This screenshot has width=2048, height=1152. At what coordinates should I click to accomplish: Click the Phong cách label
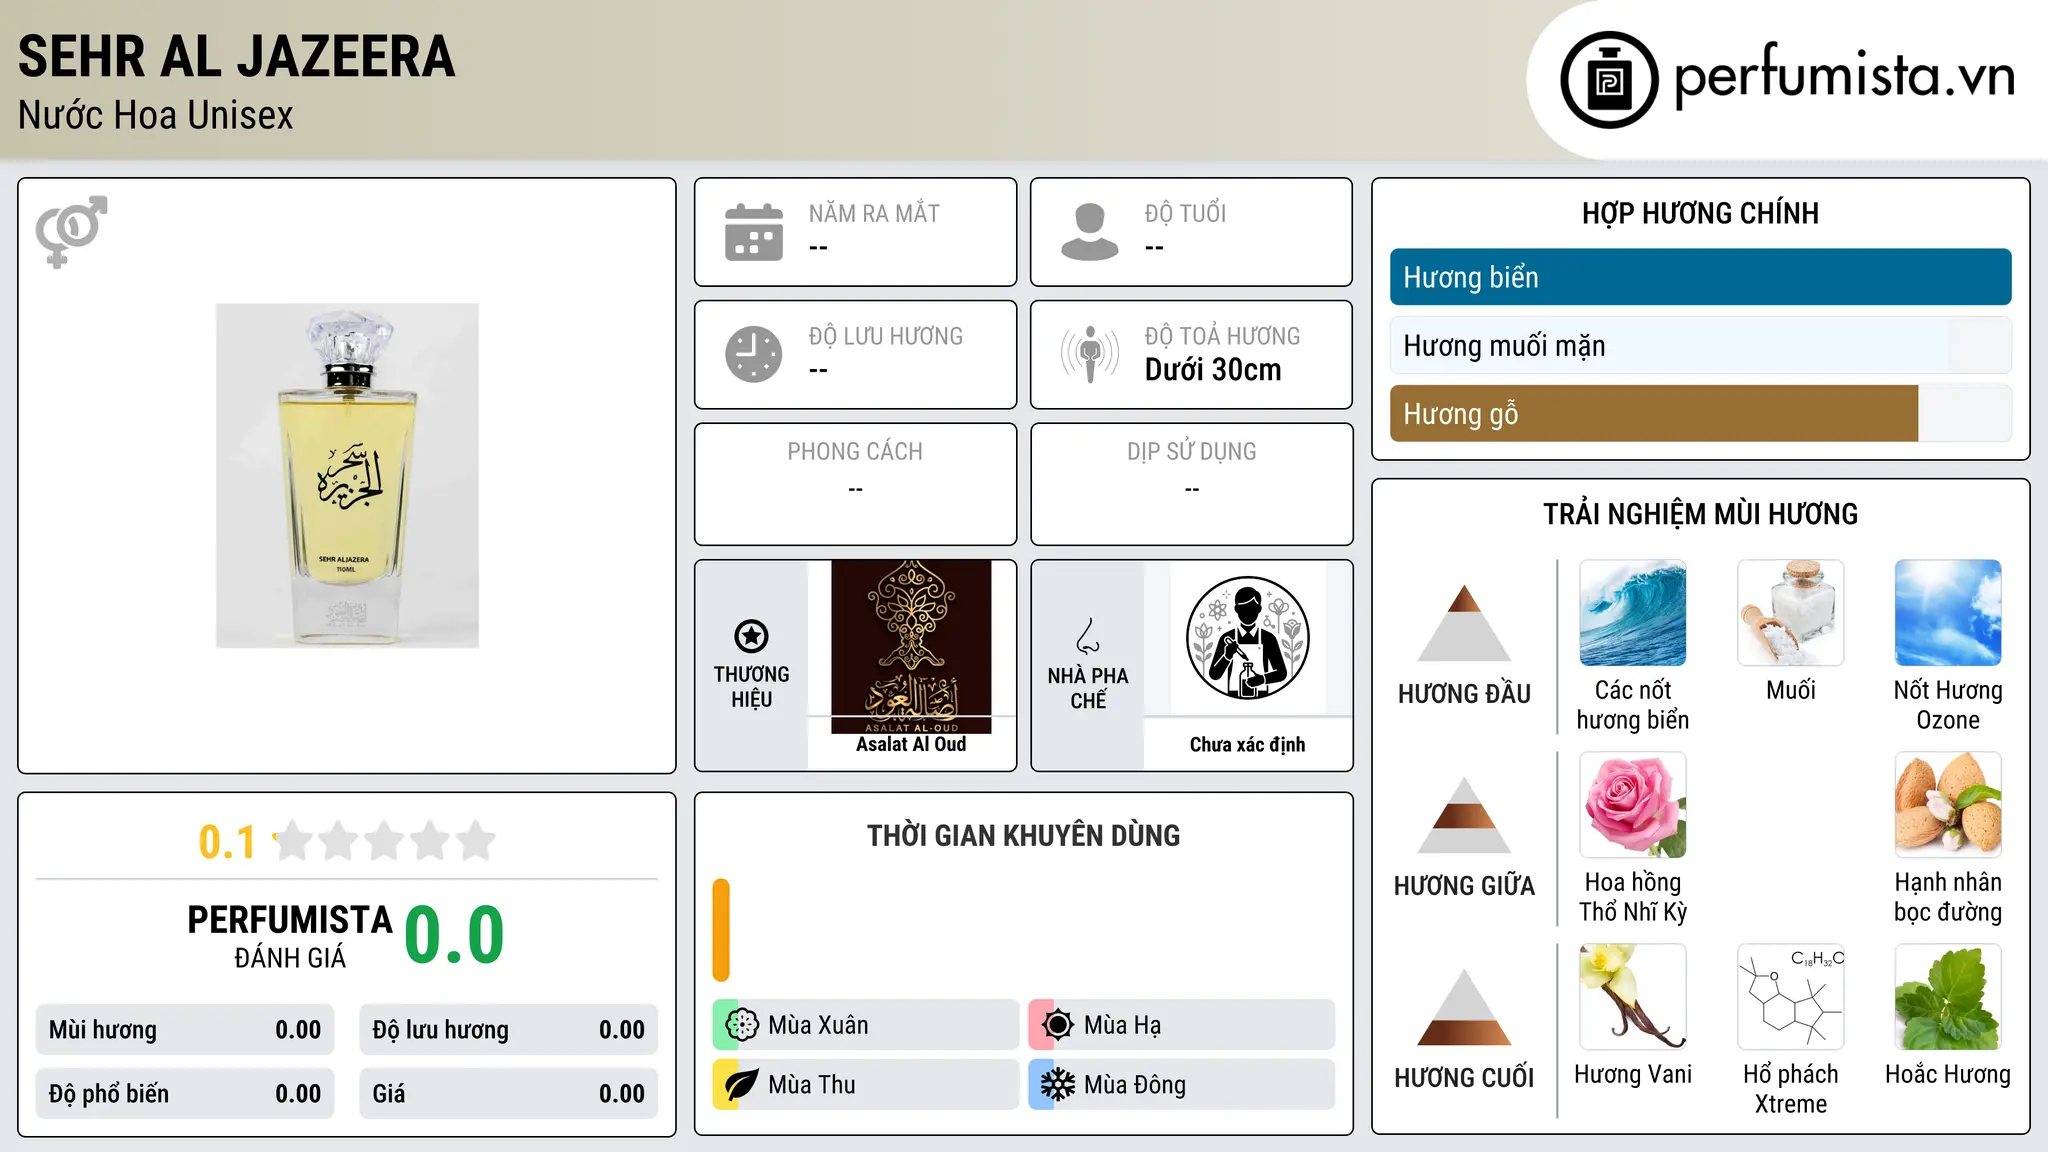[855, 452]
